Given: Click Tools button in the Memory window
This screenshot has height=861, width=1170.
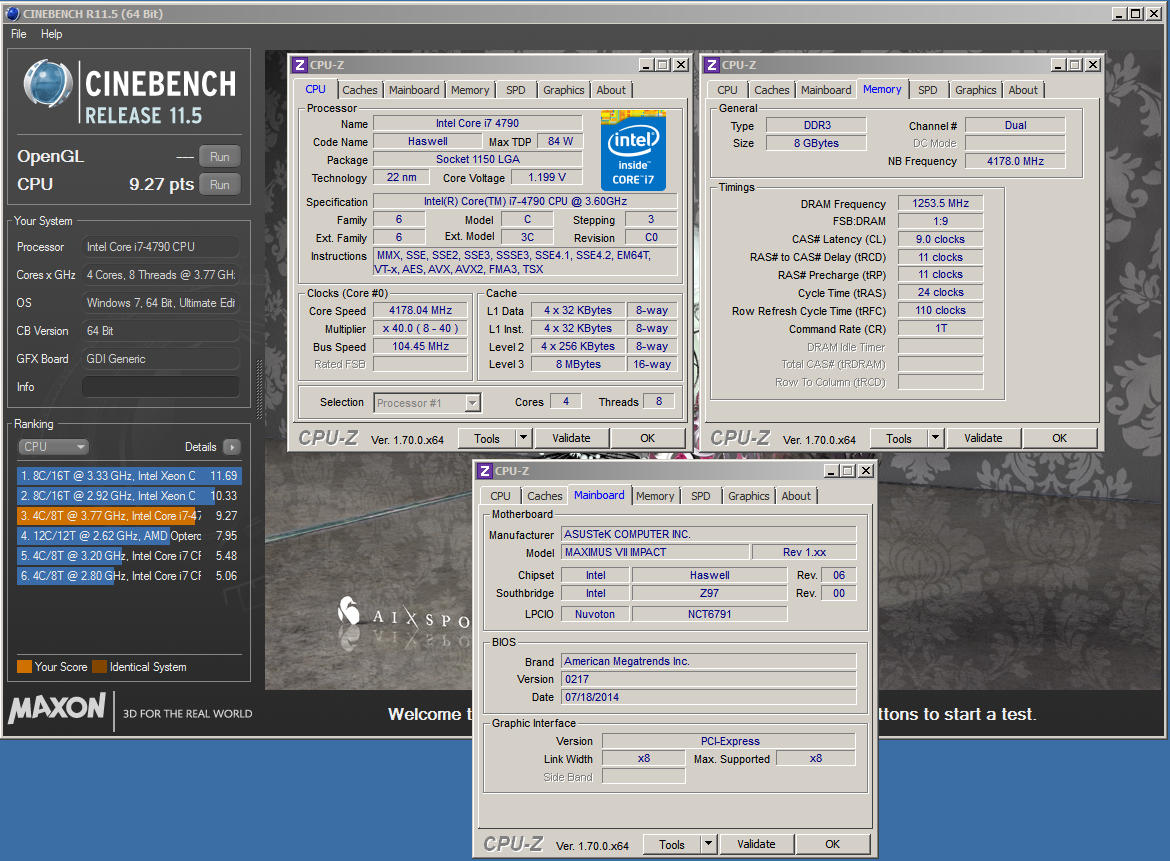Looking at the screenshot, I should [898, 438].
